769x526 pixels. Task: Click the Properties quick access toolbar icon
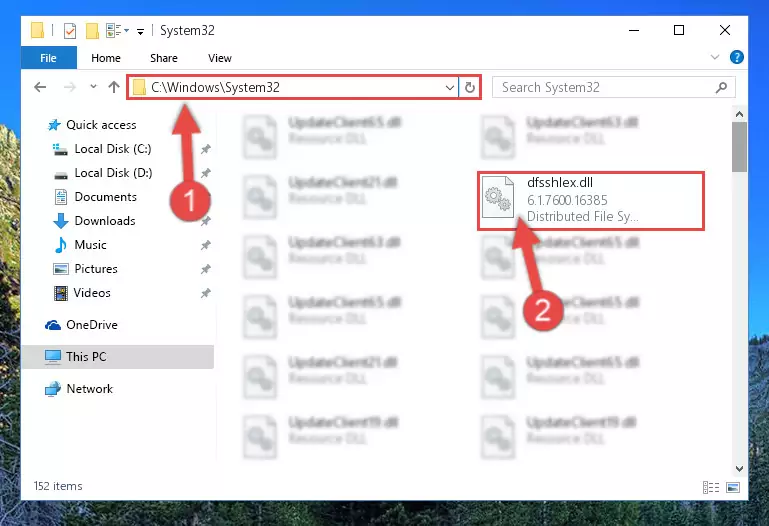coord(70,31)
